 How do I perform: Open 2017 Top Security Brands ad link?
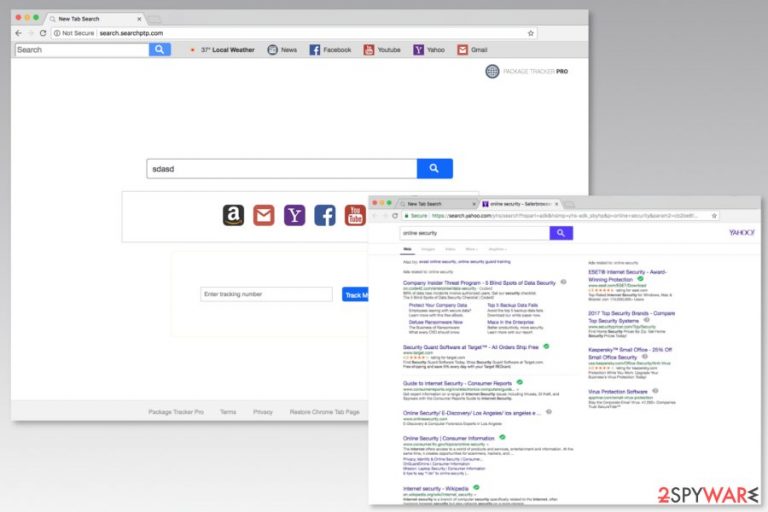coord(631,317)
